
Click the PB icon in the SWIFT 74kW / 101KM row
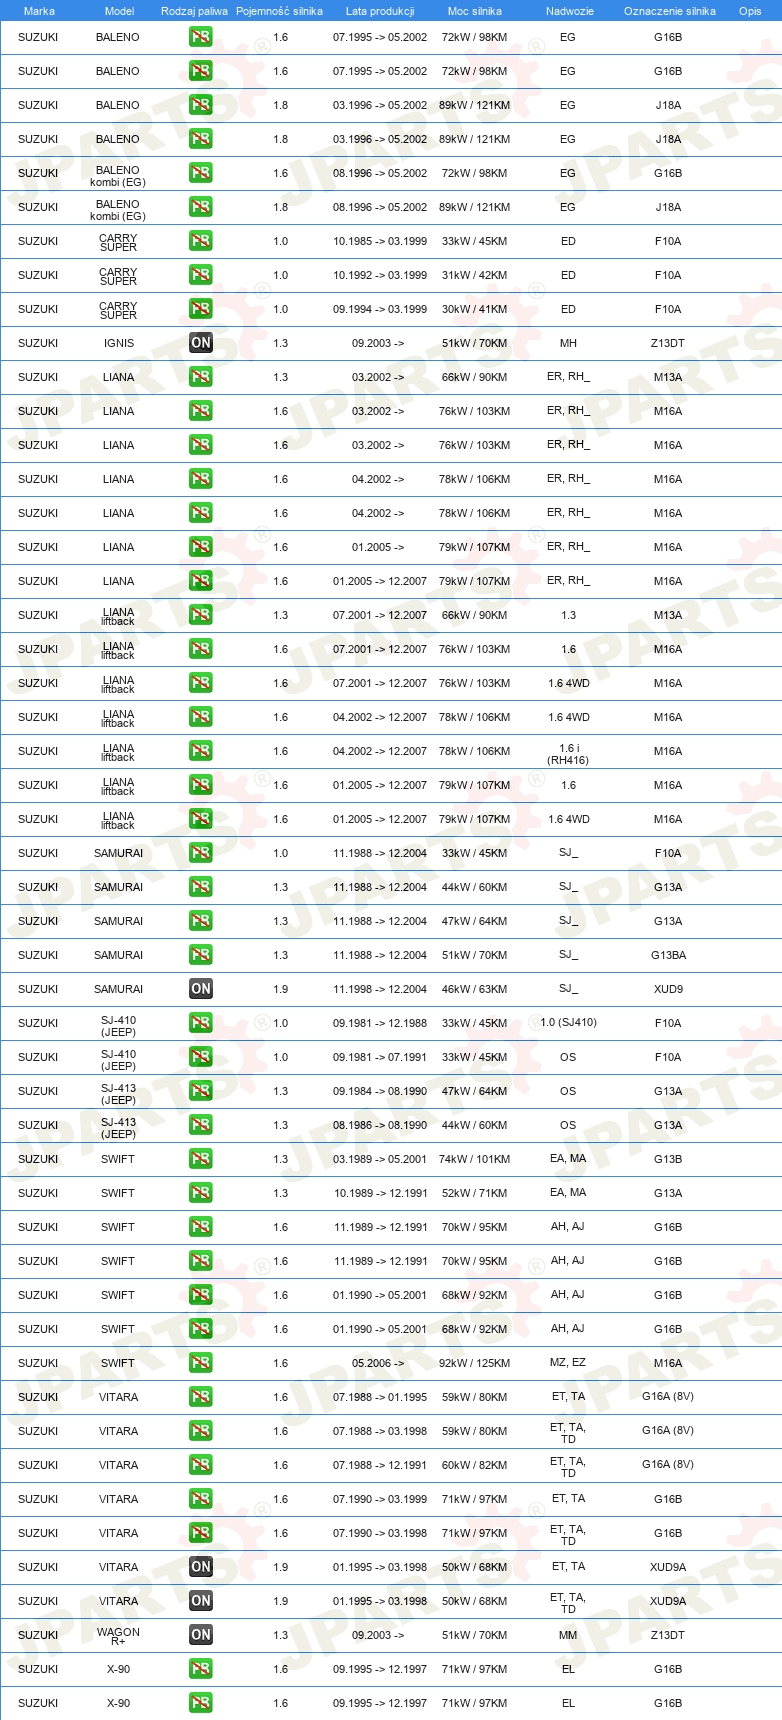201,1159
